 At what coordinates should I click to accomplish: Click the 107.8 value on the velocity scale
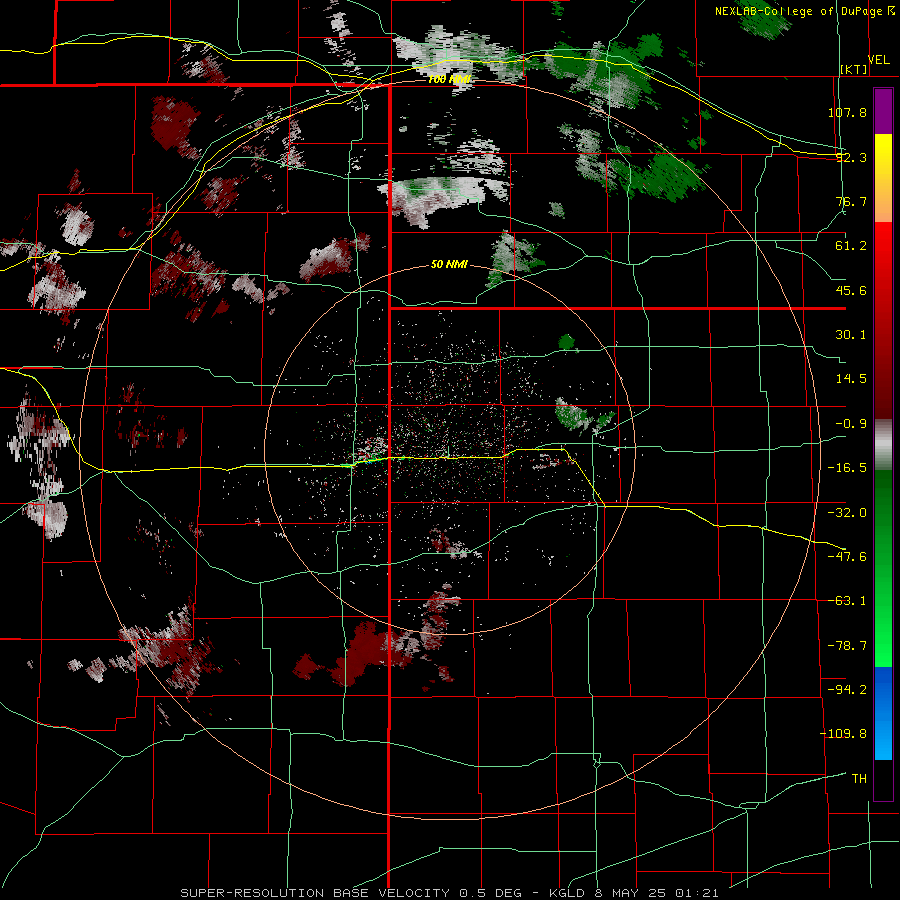(847, 112)
